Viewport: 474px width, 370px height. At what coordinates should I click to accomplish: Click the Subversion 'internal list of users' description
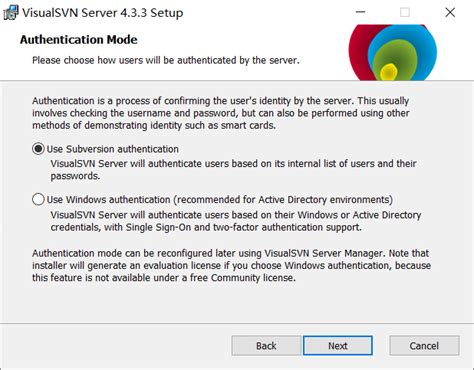(x=234, y=170)
